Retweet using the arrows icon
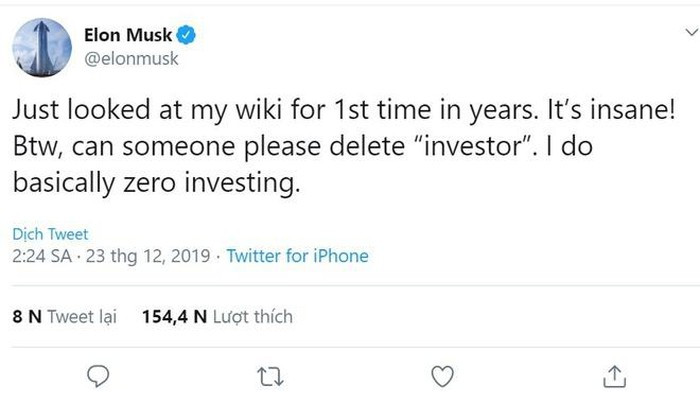Viewport: 700px width, 403px height. point(268,376)
